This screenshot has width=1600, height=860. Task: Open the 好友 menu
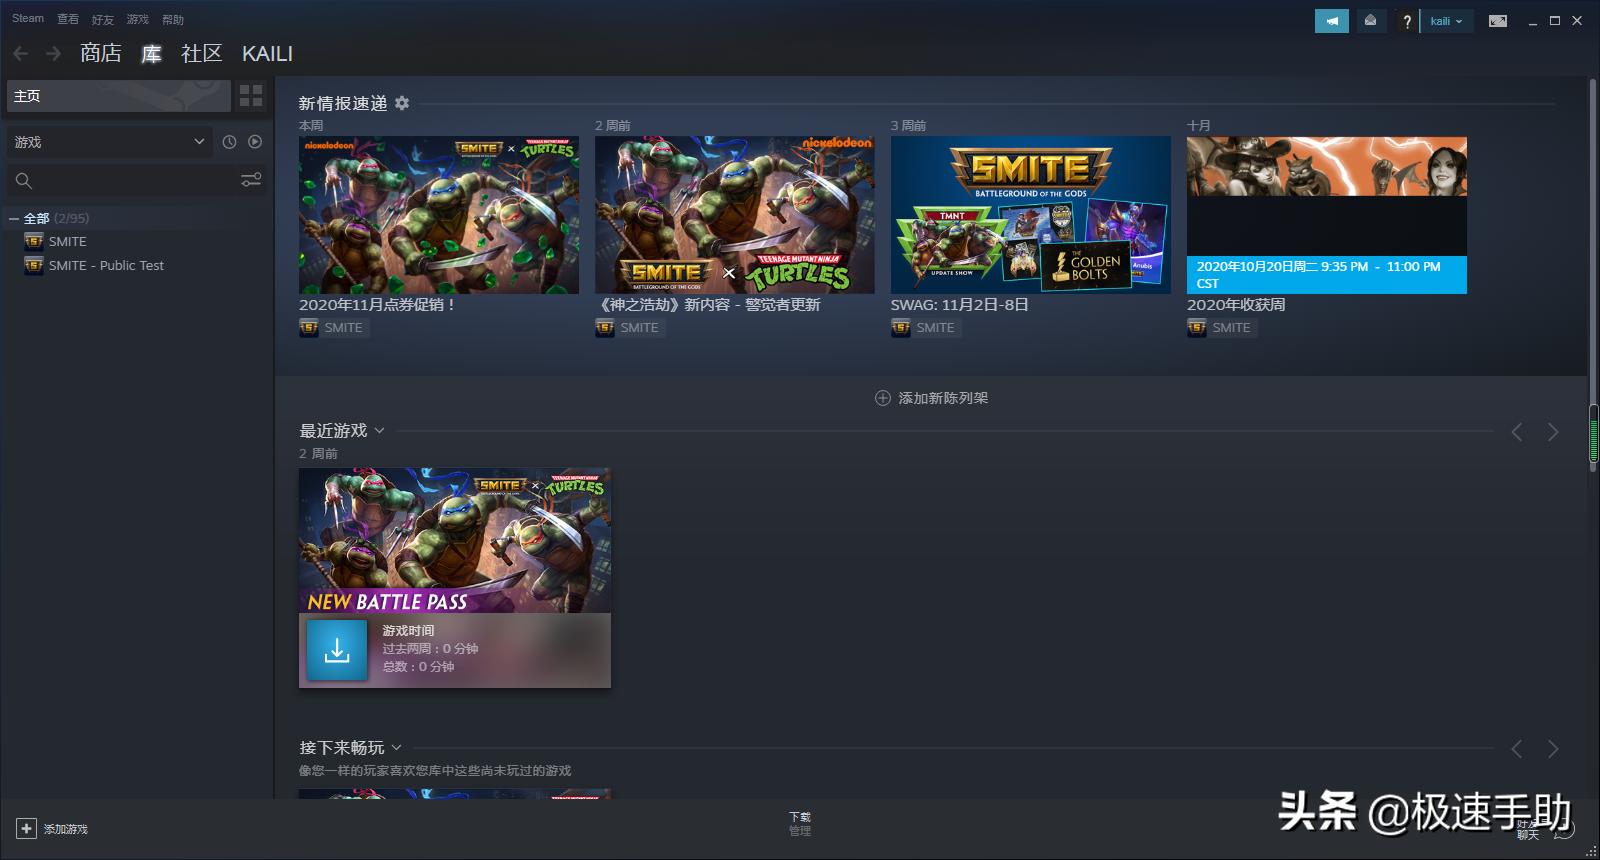[103, 19]
